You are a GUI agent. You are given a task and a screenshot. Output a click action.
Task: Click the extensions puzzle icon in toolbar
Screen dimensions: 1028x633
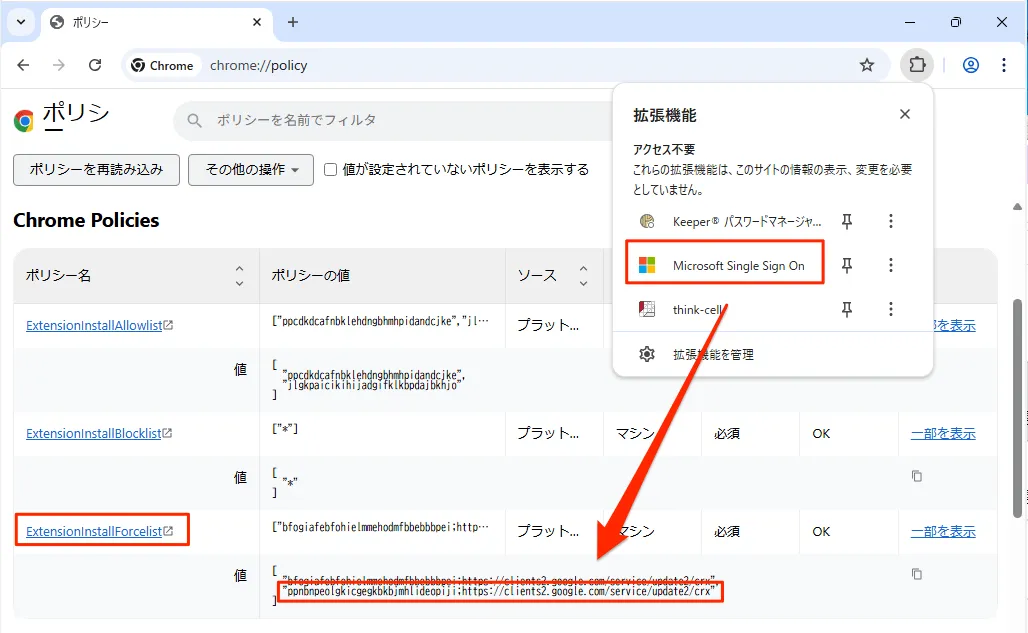click(916, 65)
